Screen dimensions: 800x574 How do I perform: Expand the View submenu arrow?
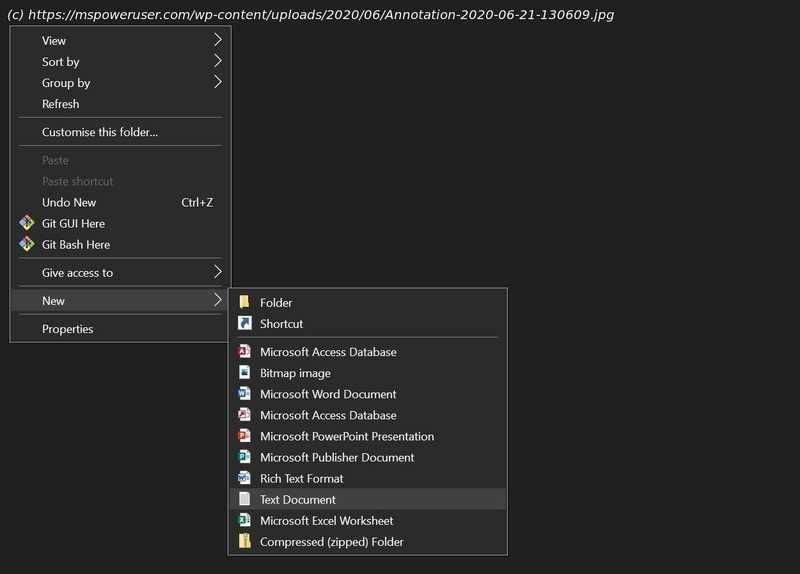[218, 40]
